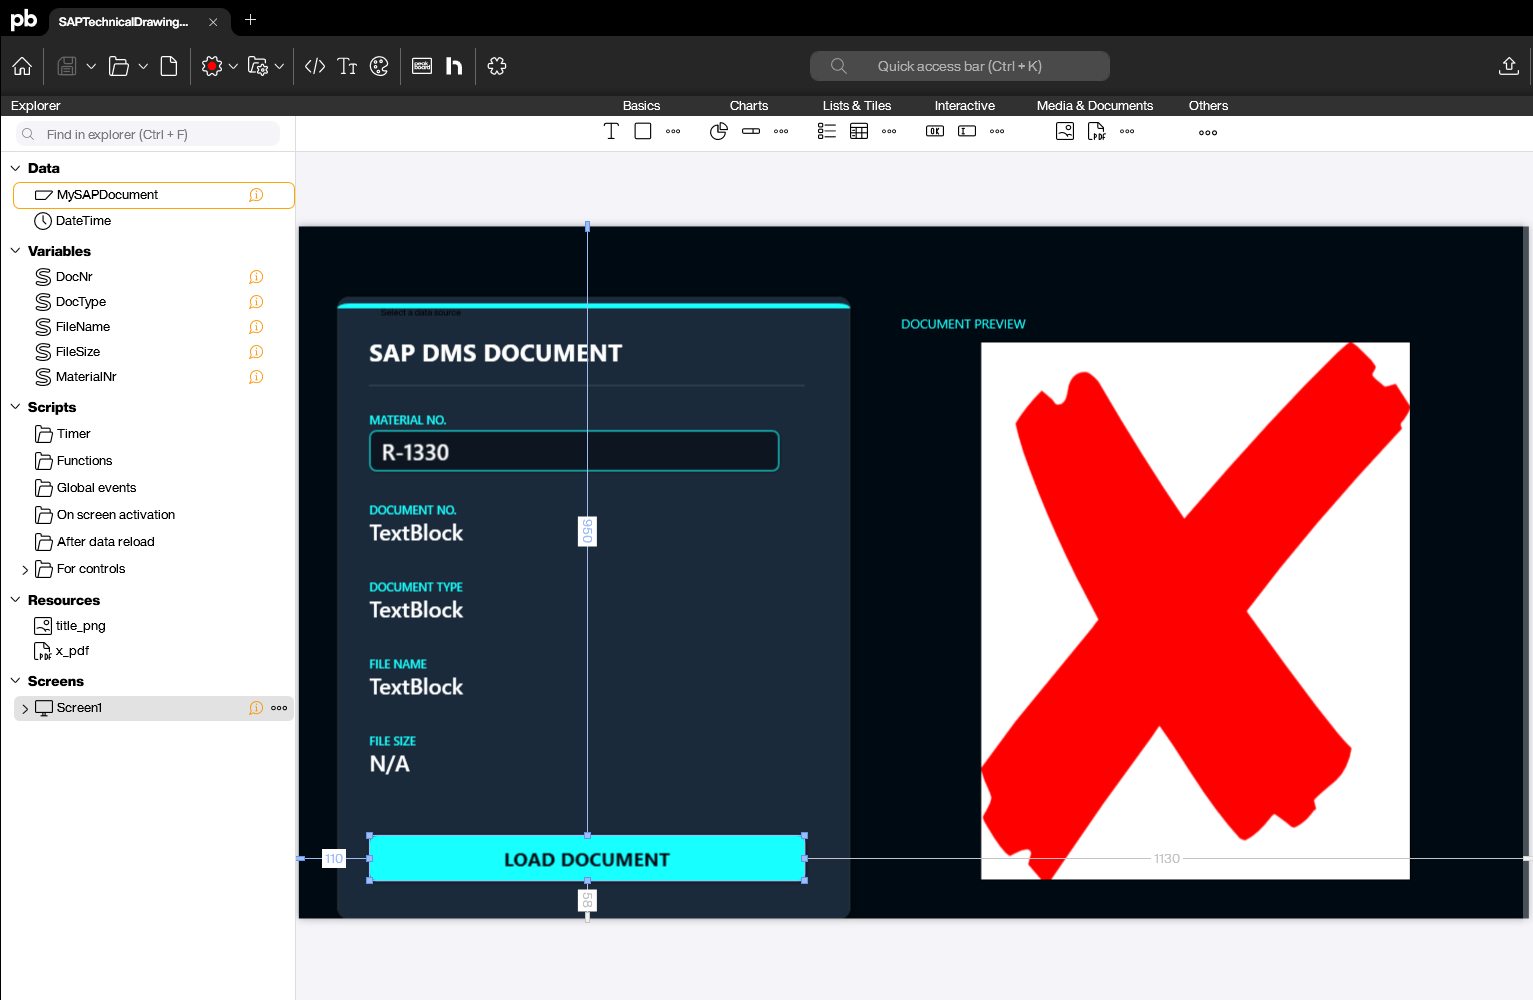Insert a Rectangle shape control

point(643,131)
